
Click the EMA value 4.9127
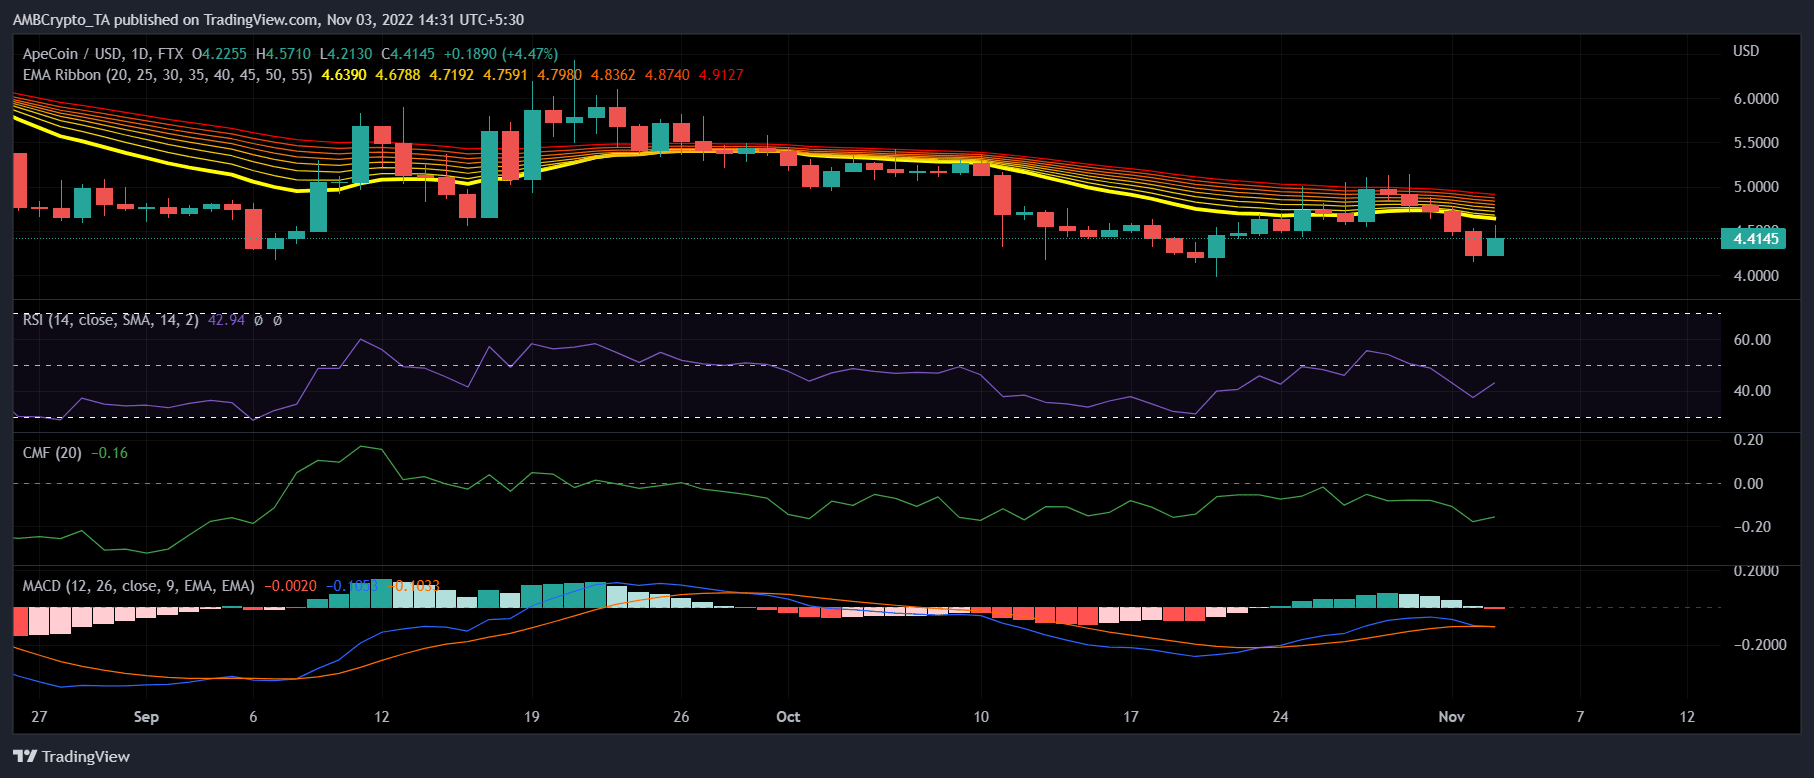(721, 75)
